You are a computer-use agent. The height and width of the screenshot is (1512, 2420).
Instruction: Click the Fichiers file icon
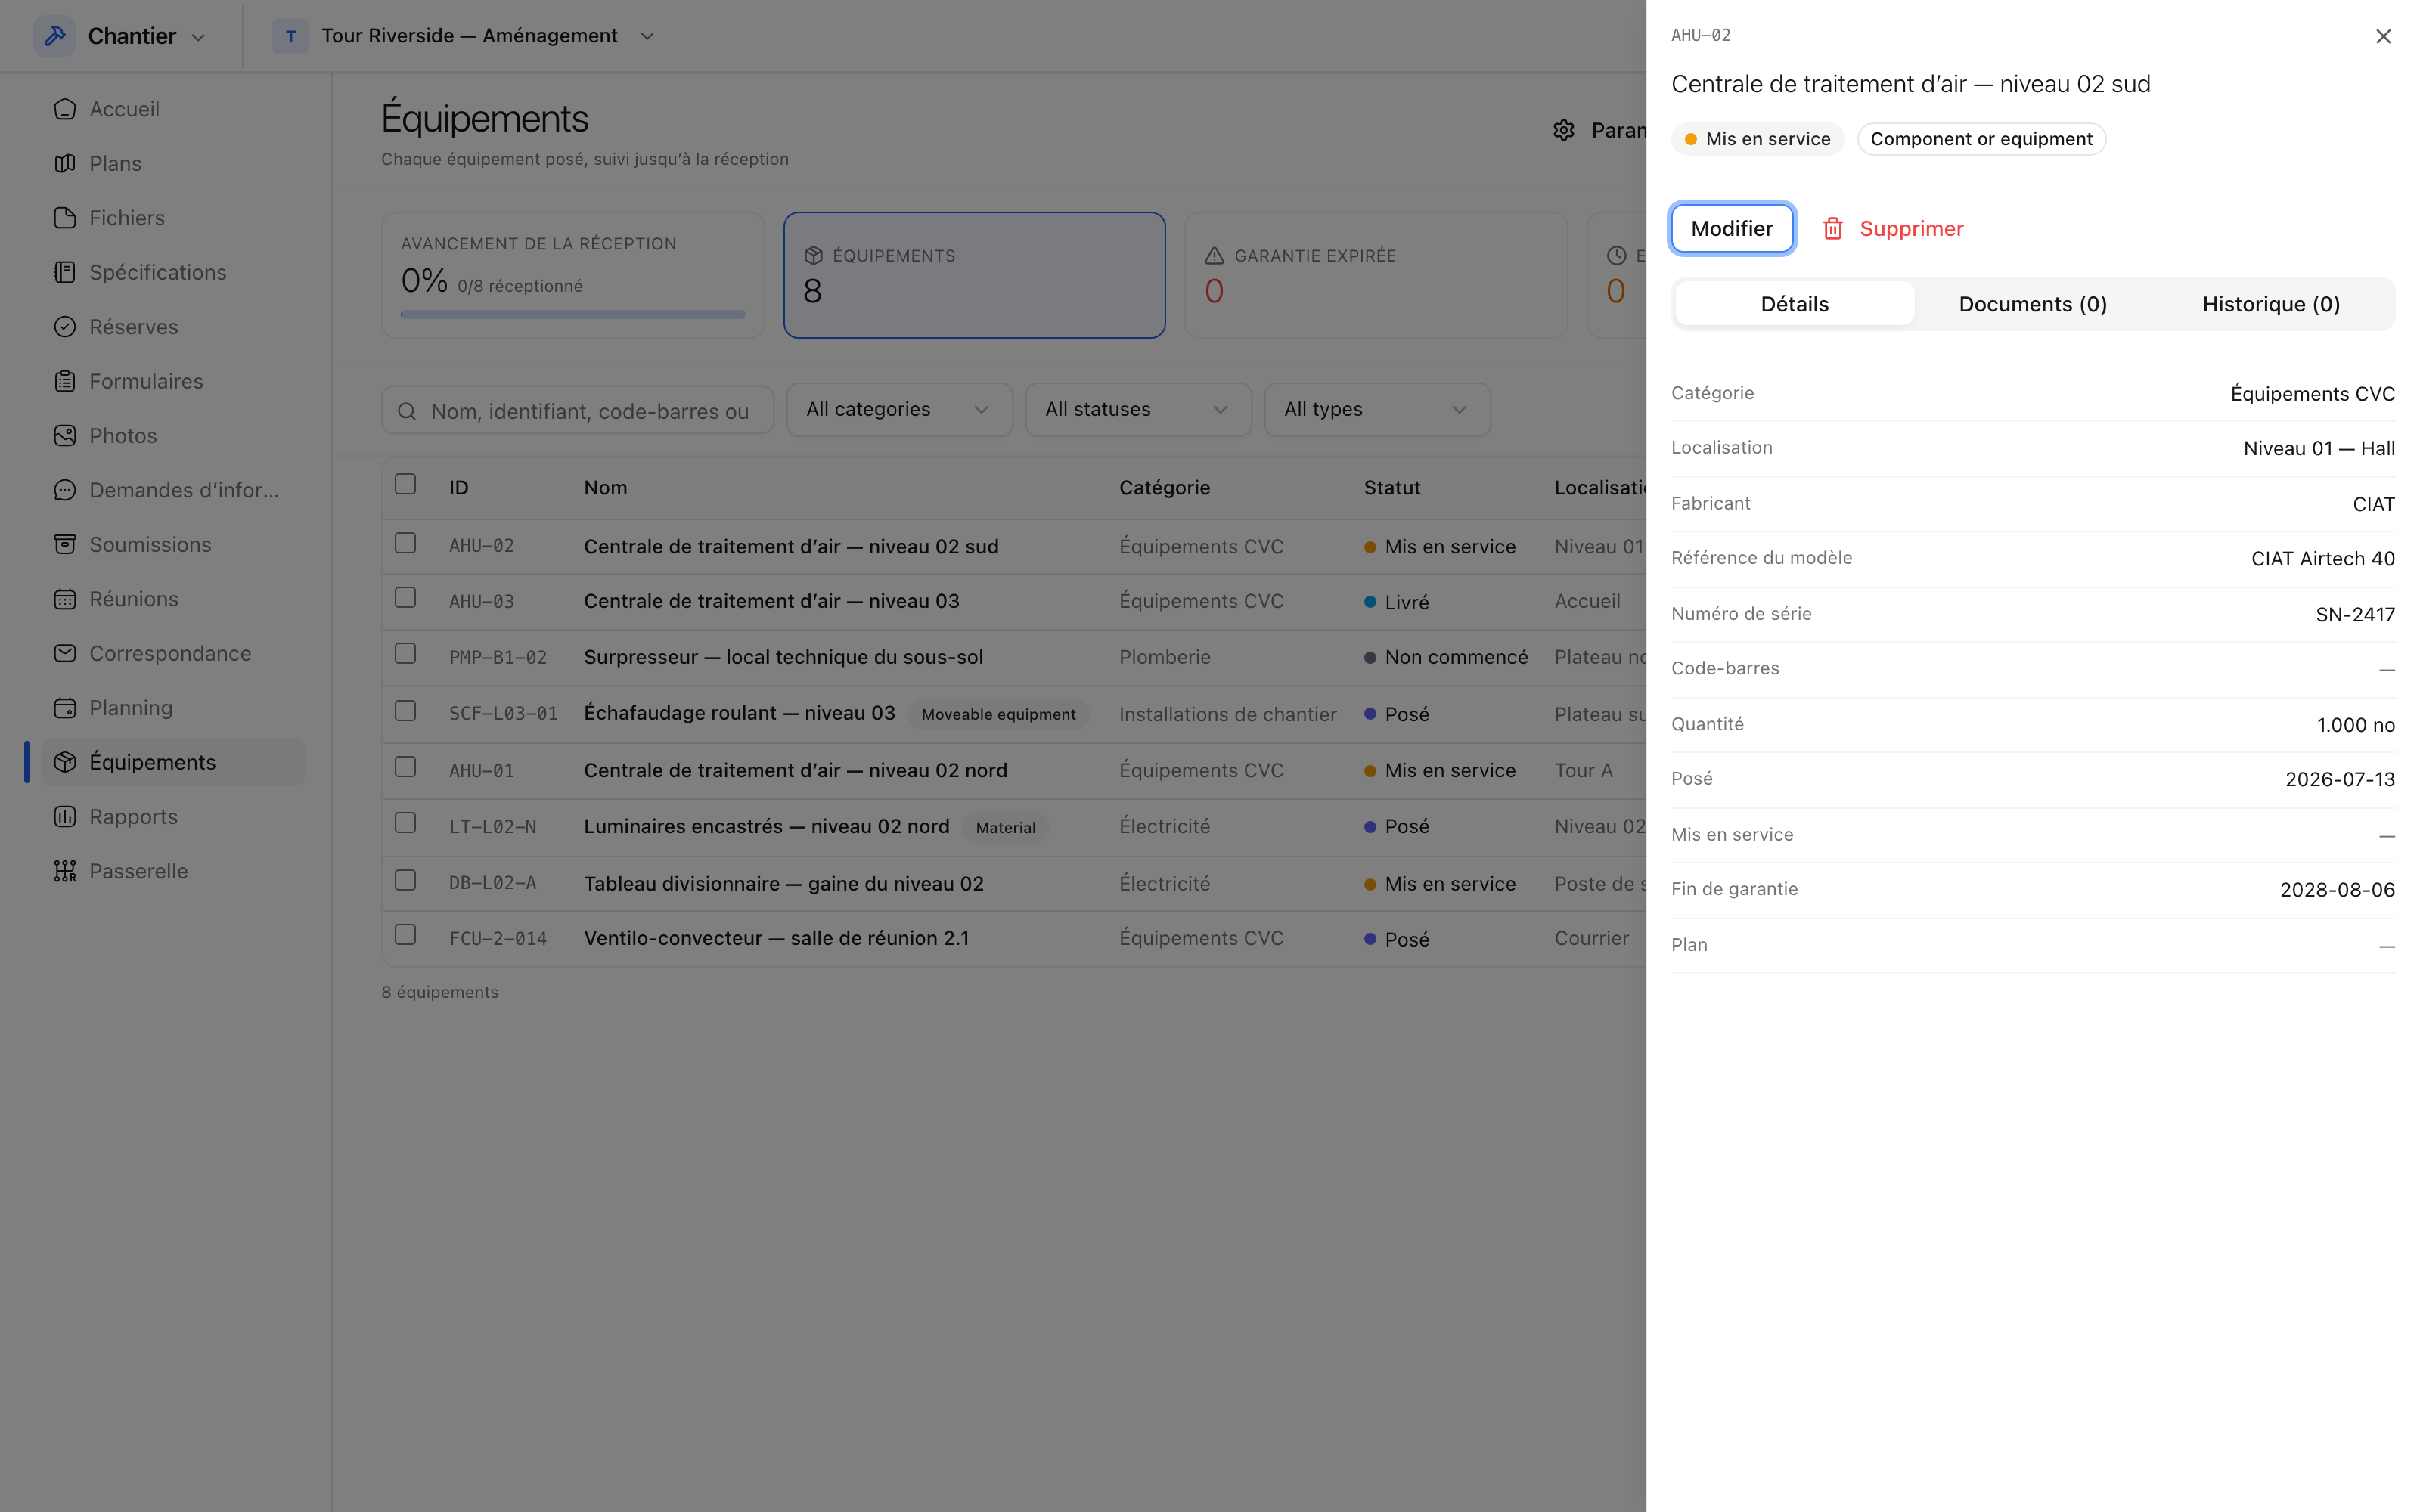pyautogui.click(x=65, y=218)
